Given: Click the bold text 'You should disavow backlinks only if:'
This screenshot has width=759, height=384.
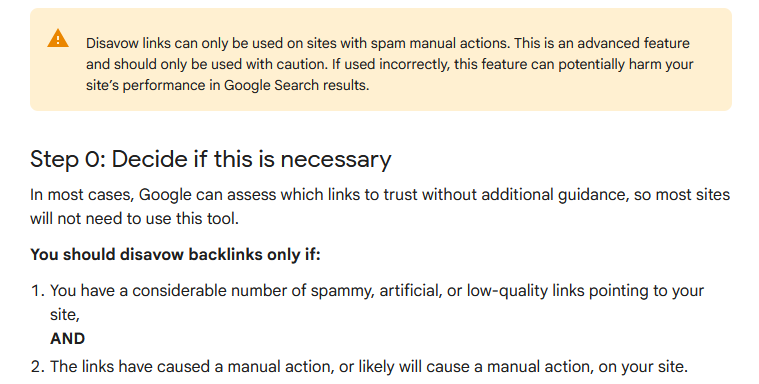Looking at the screenshot, I should (175, 254).
